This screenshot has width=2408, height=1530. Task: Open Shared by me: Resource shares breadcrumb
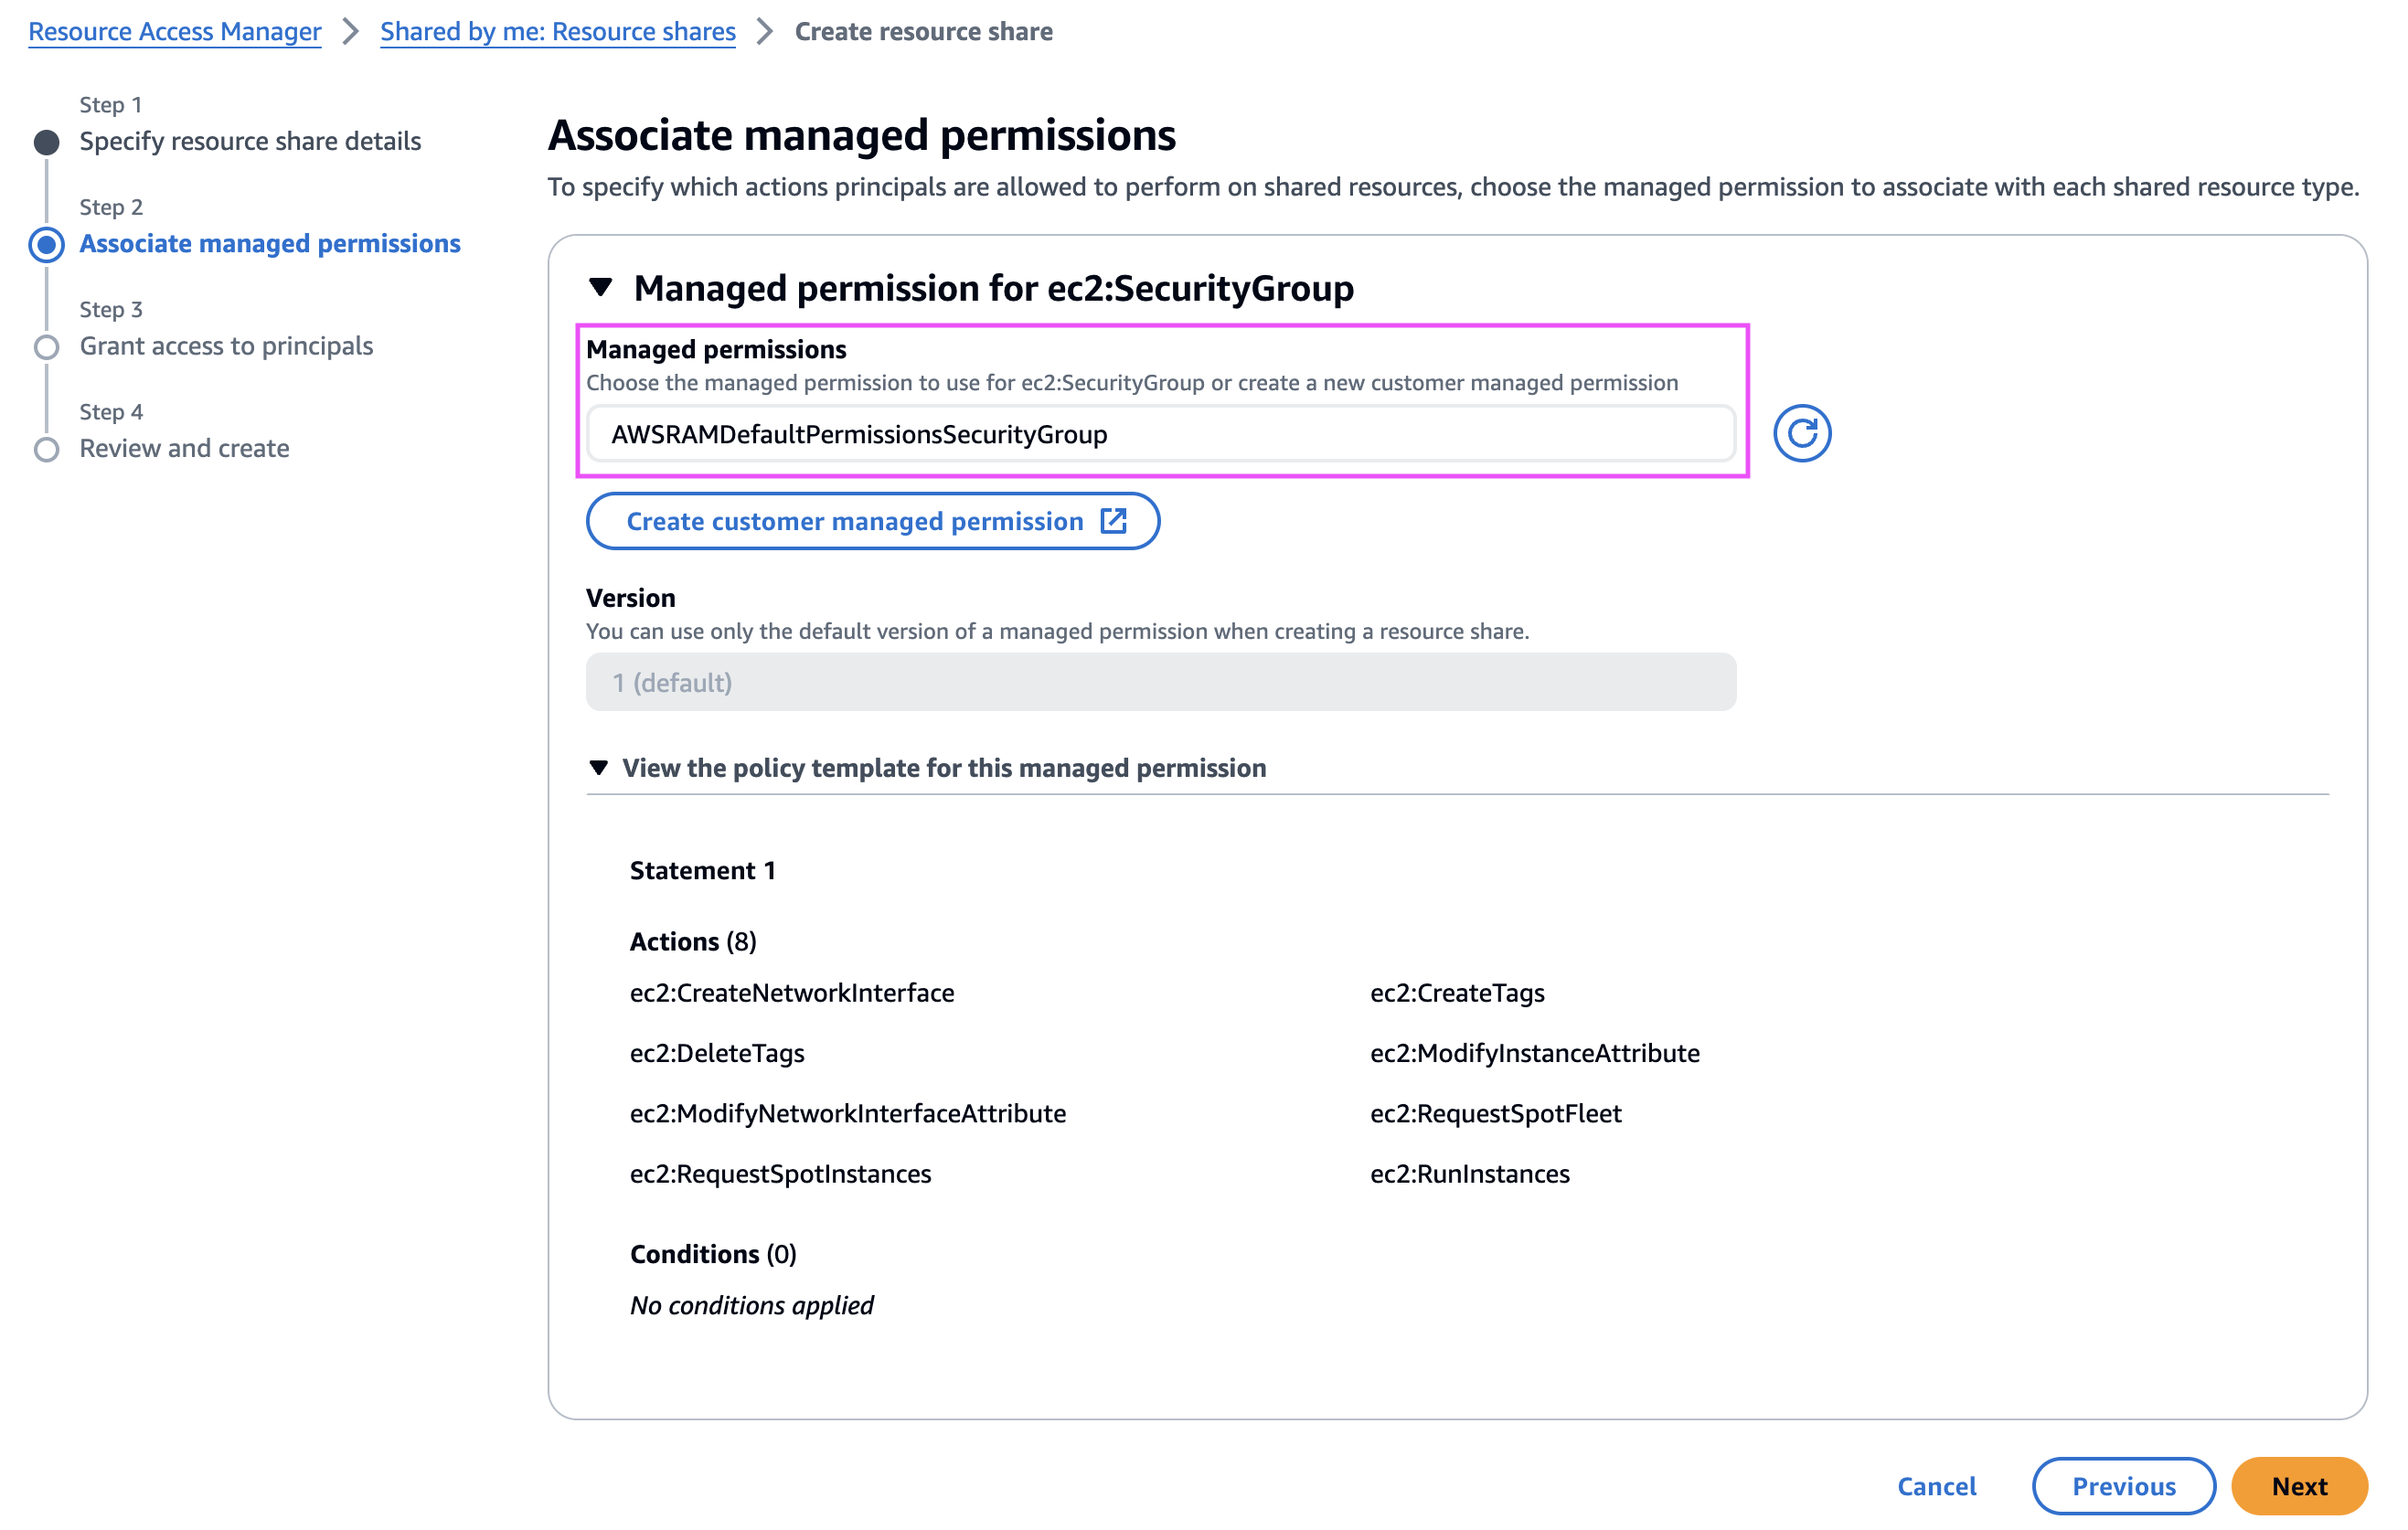point(557,32)
